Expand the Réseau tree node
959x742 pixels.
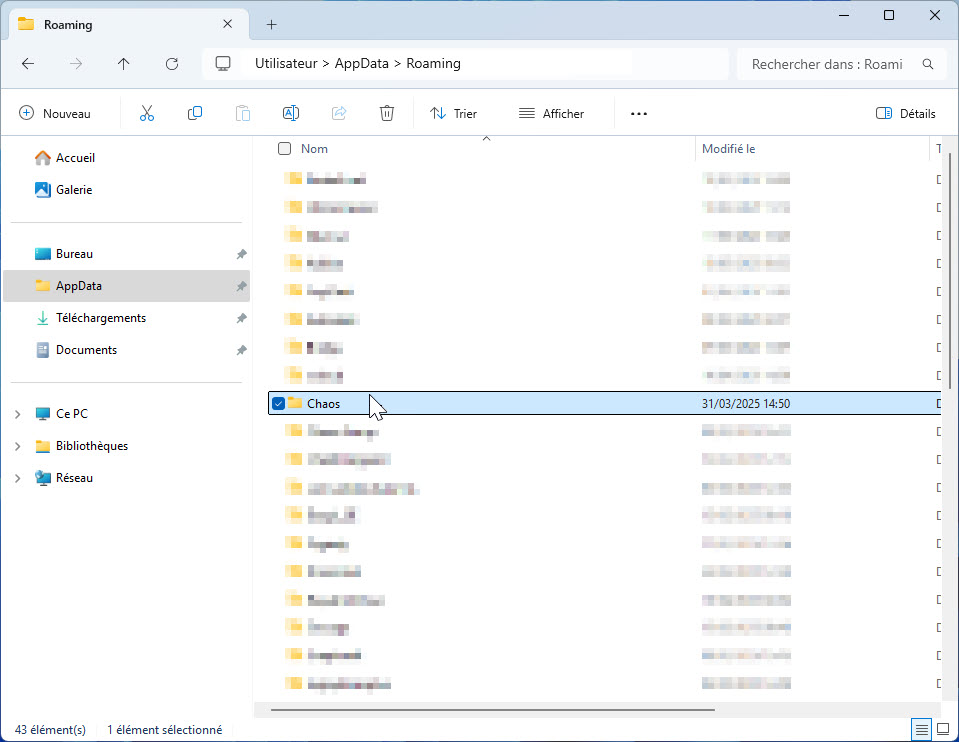[x=18, y=478]
